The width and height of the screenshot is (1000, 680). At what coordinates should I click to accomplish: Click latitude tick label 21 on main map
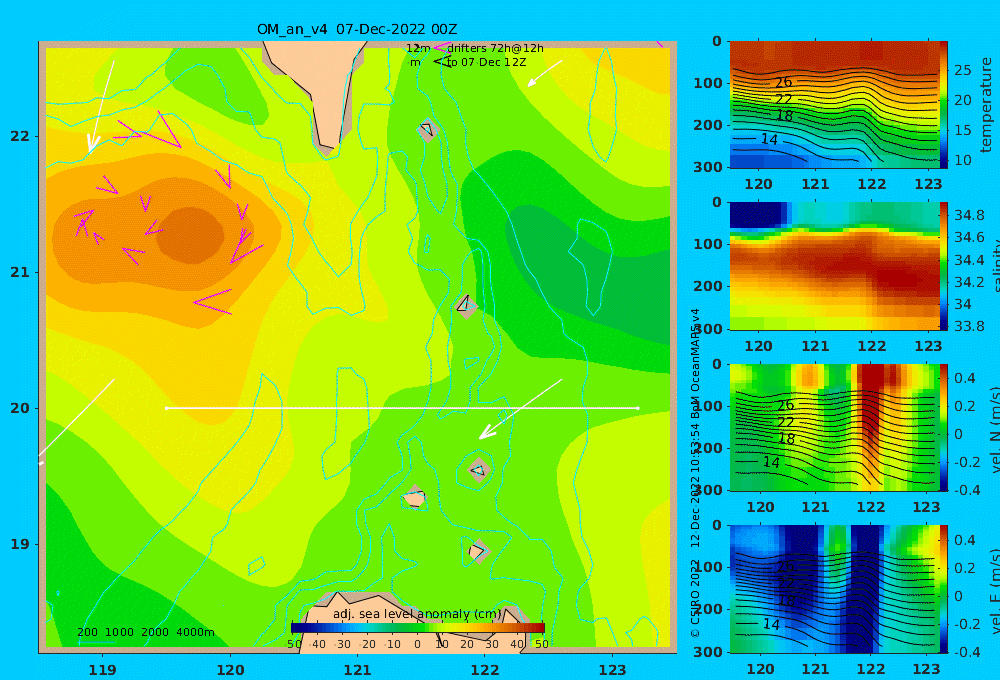point(20,272)
